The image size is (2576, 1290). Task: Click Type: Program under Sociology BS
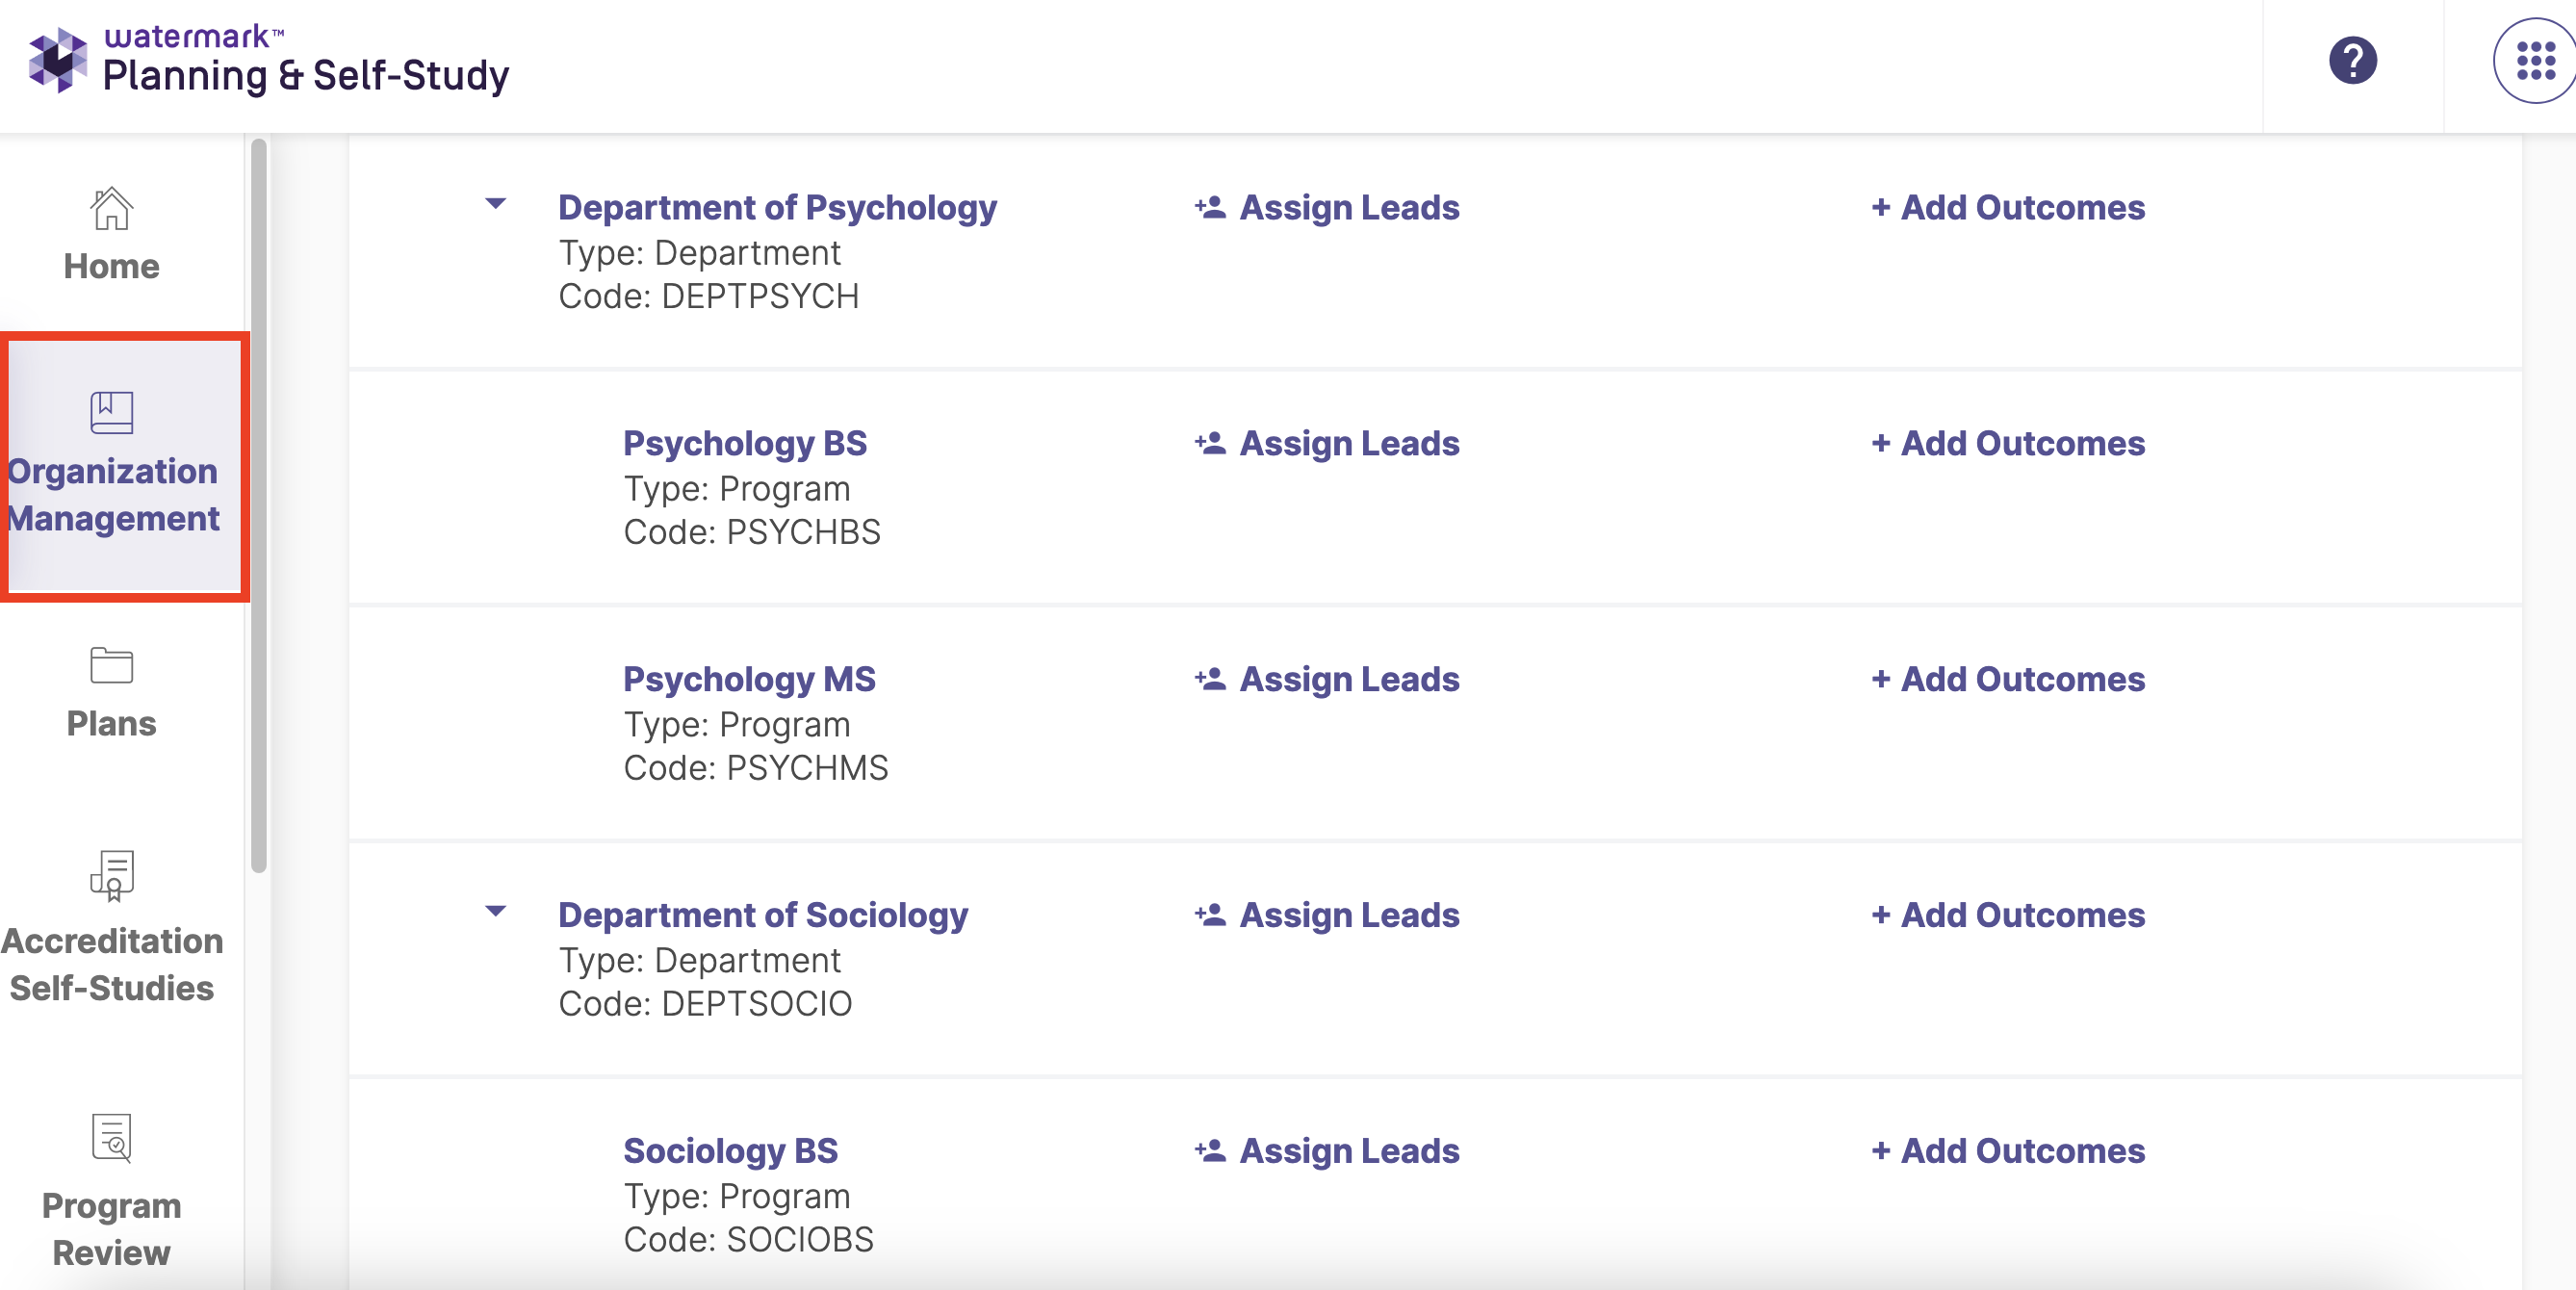tap(737, 1197)
